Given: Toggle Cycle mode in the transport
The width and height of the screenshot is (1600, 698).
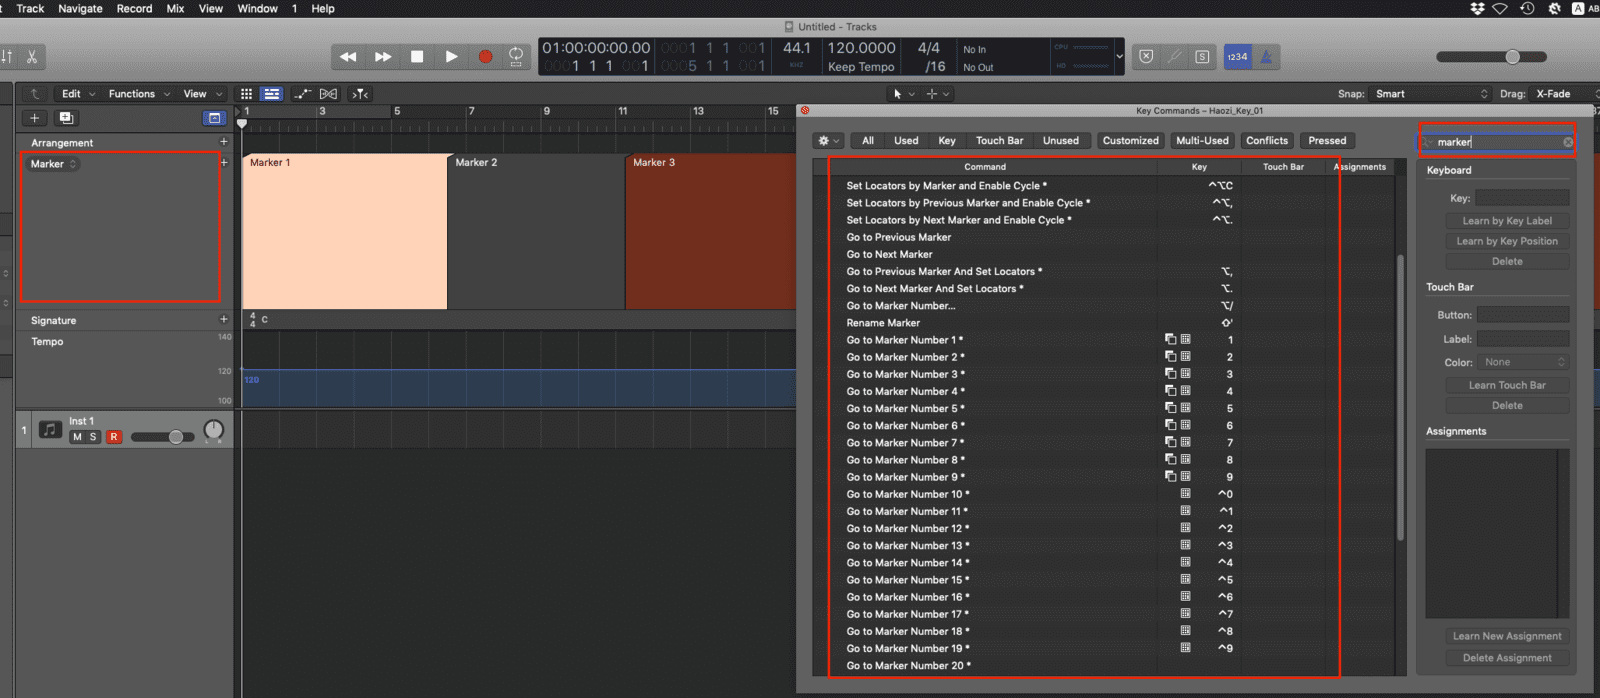Looking at the screenshot, I should (x=516, y=57).
